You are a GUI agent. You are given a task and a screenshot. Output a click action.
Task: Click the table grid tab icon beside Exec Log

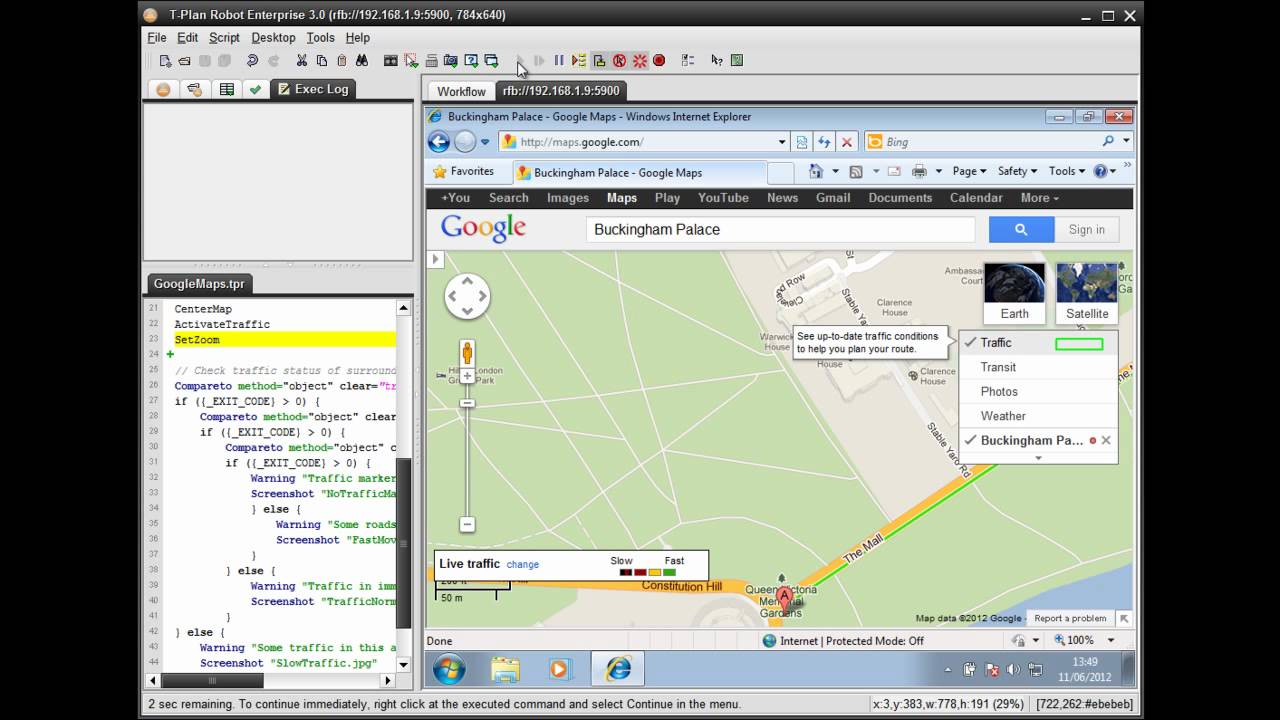227,89
